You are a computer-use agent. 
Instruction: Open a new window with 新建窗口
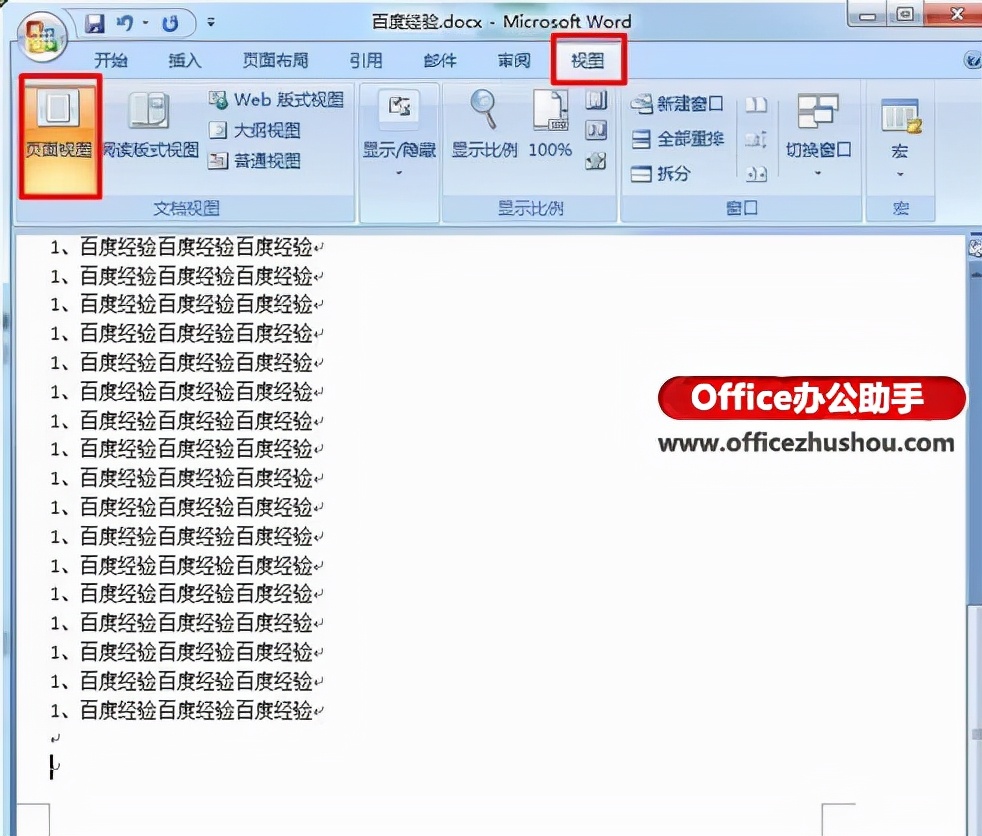(677, 104)
